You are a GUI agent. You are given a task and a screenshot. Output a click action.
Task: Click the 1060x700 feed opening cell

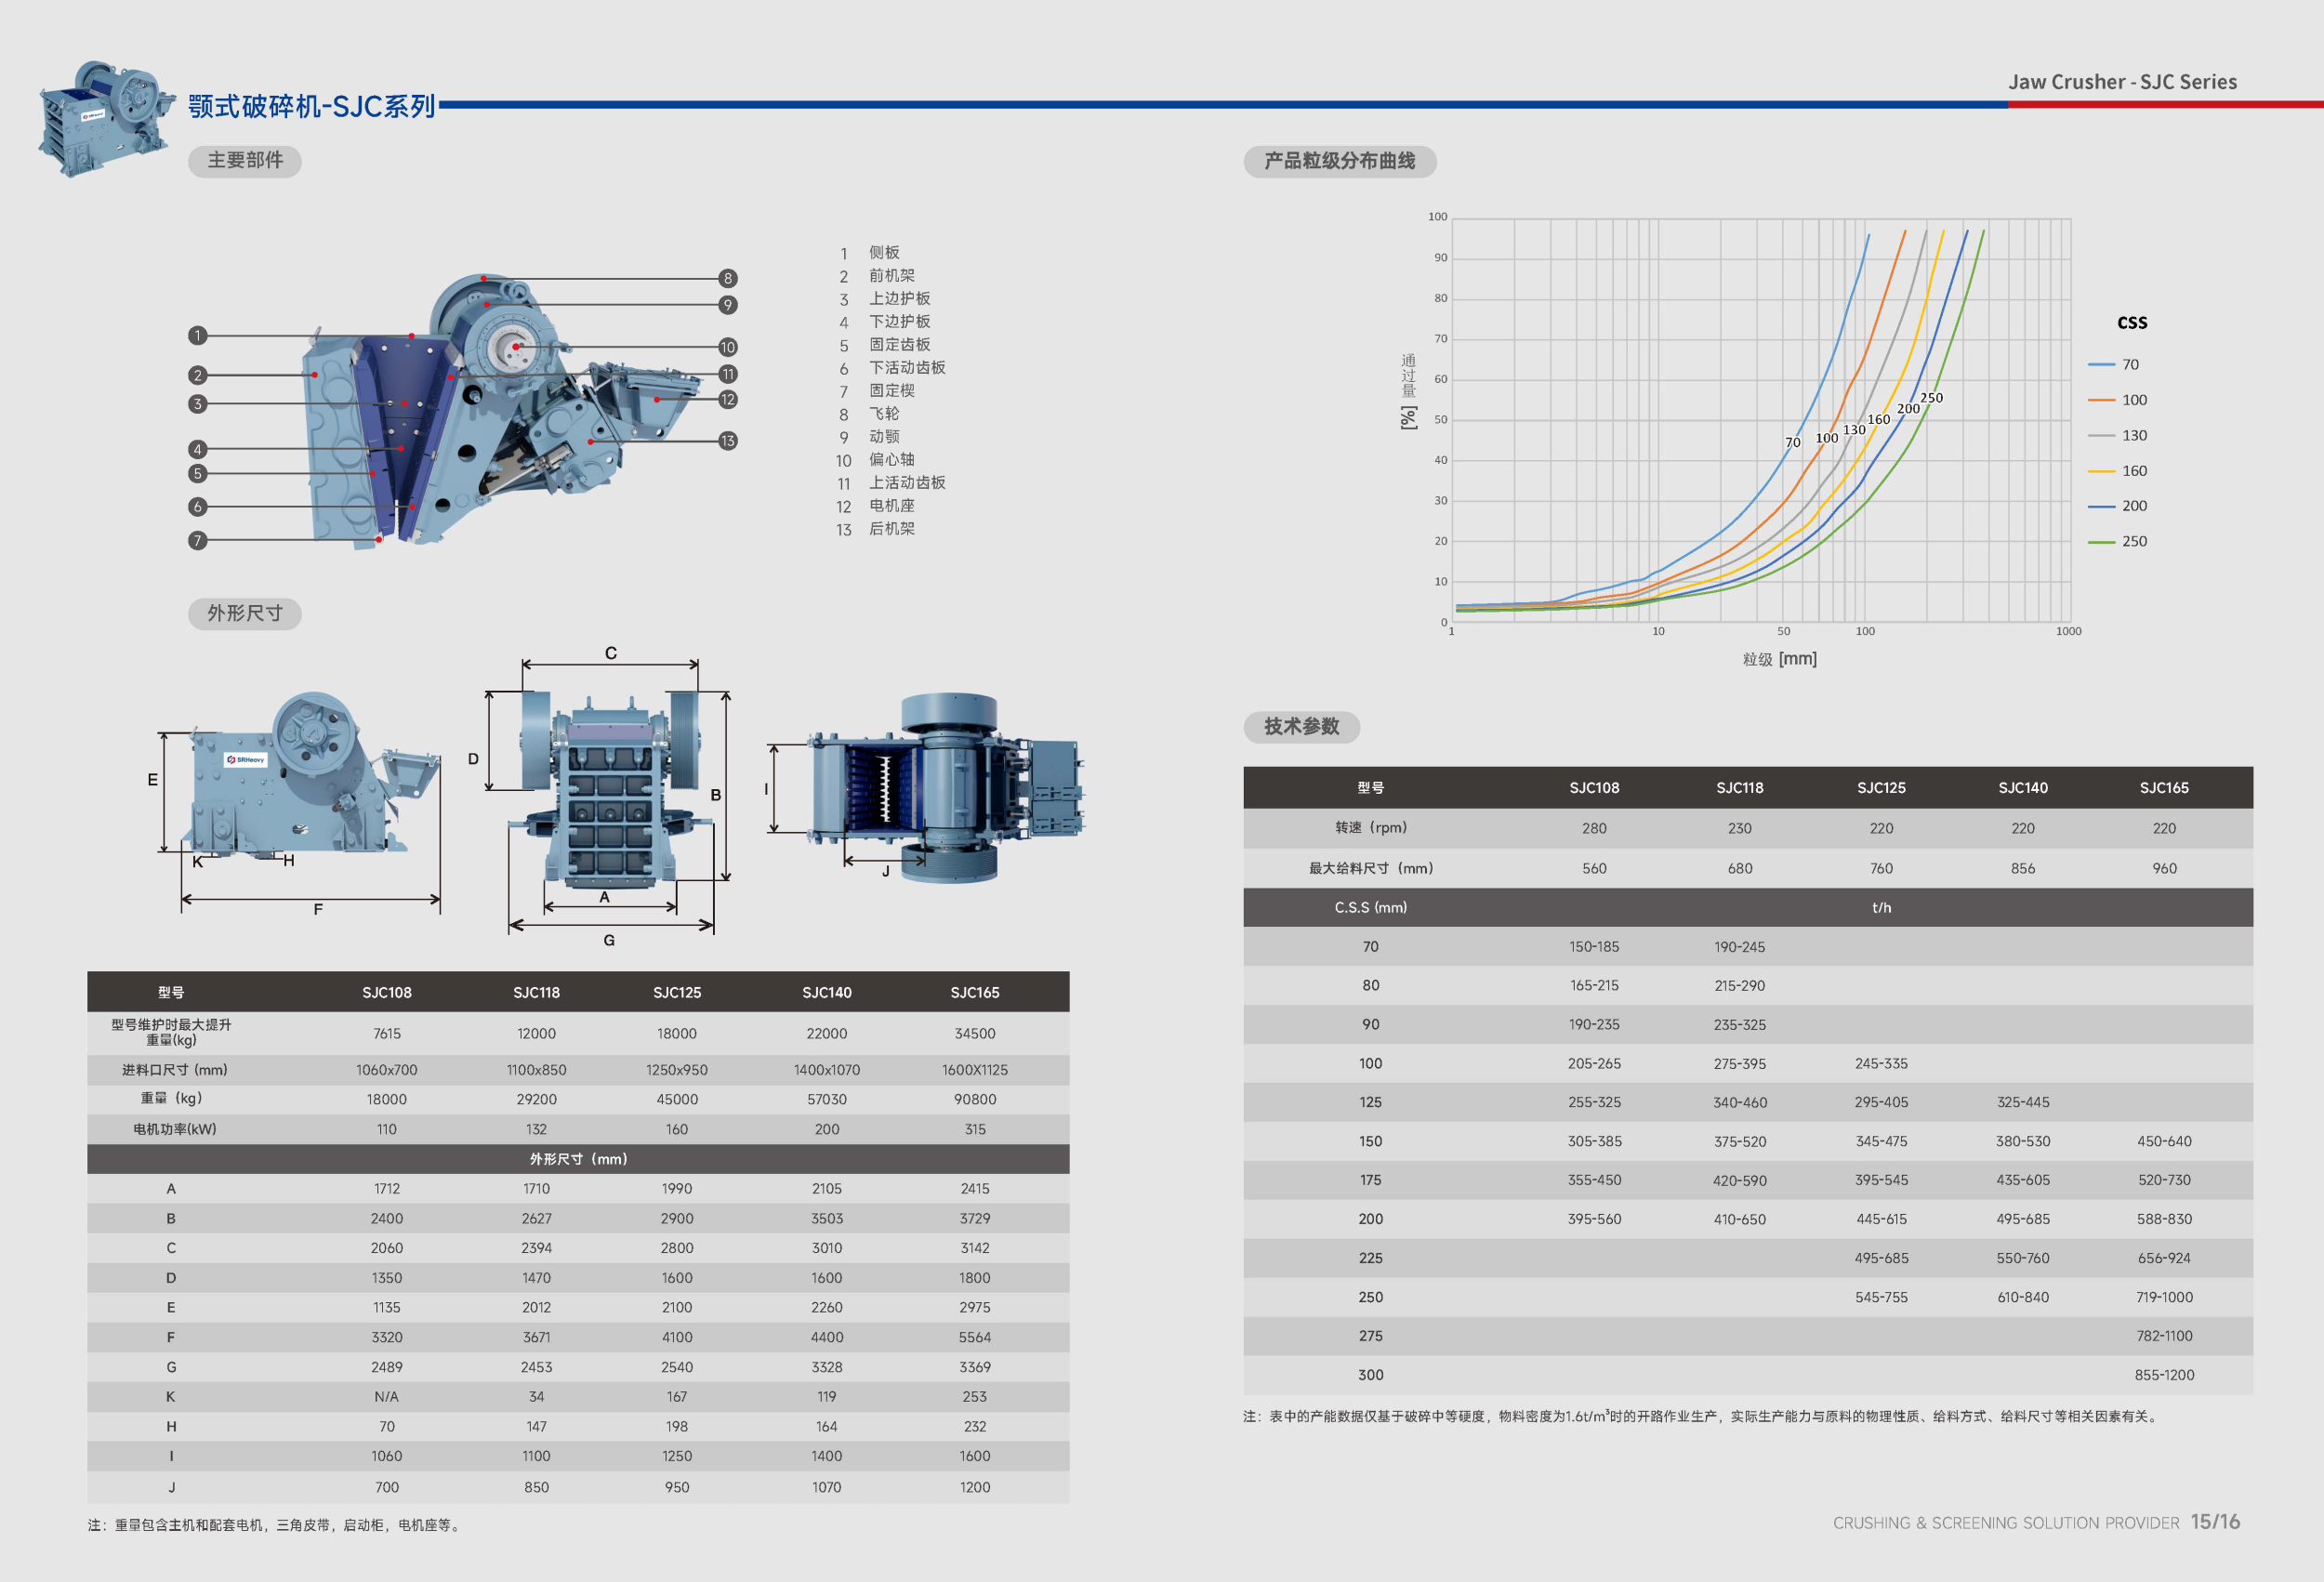pyautogui.click(x=387, y=1070)
